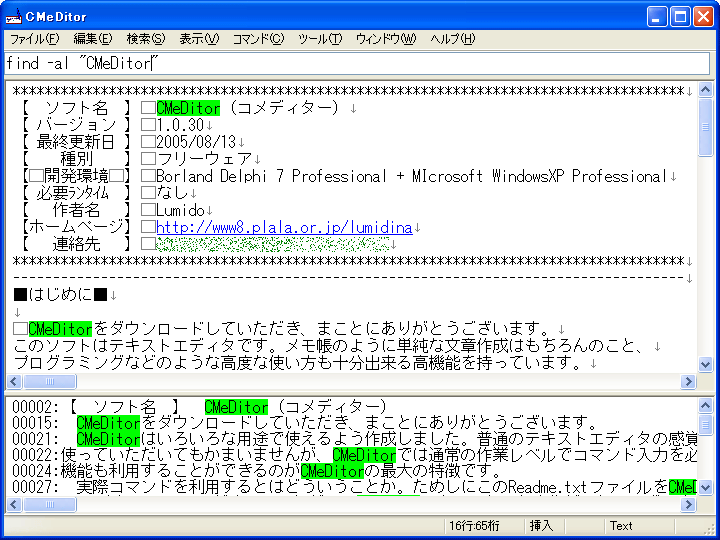Click version text 1.0.30

pos(180,125)
